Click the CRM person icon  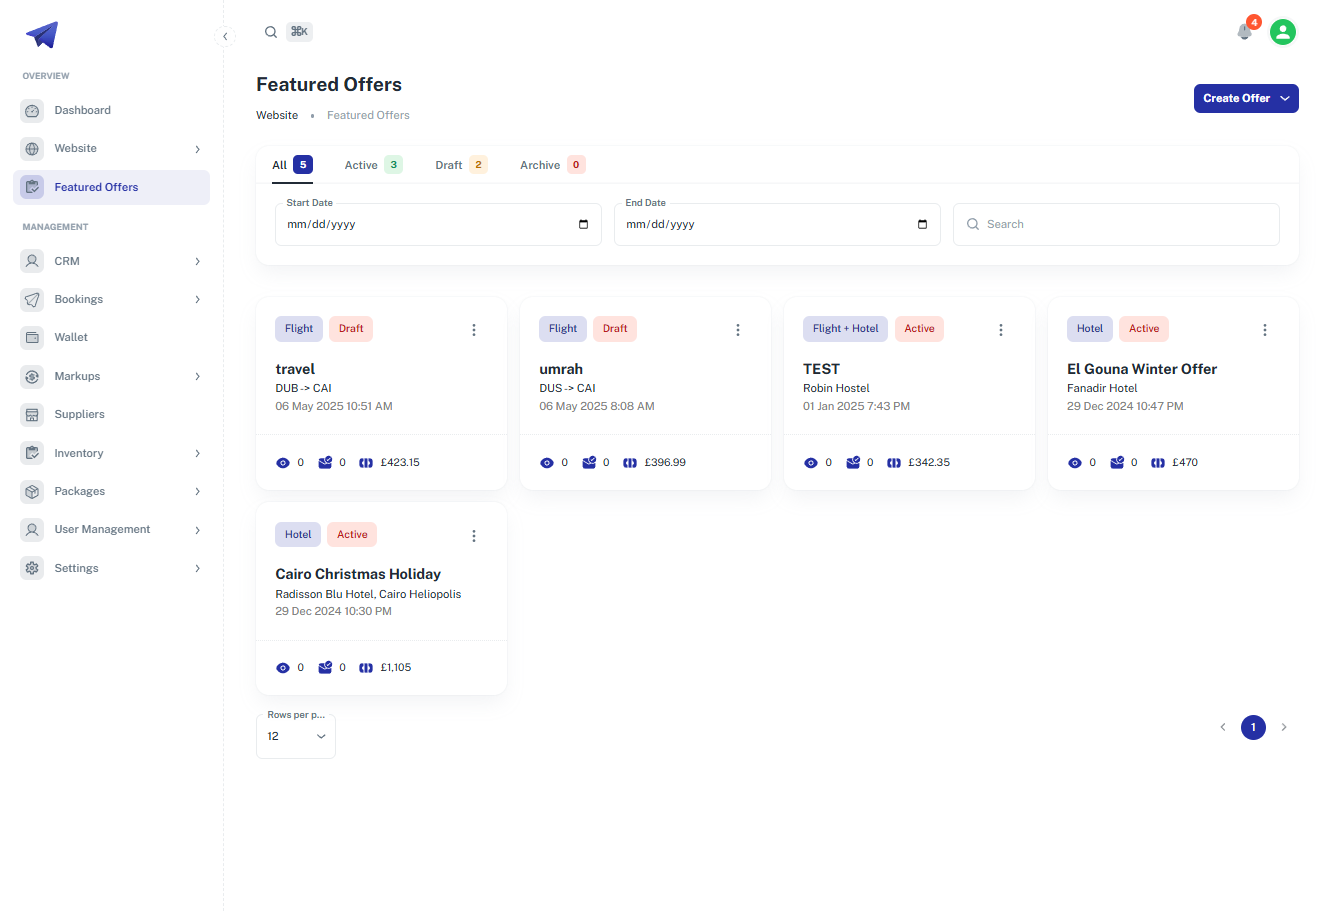pyautogui.click(x=32, y=261)
